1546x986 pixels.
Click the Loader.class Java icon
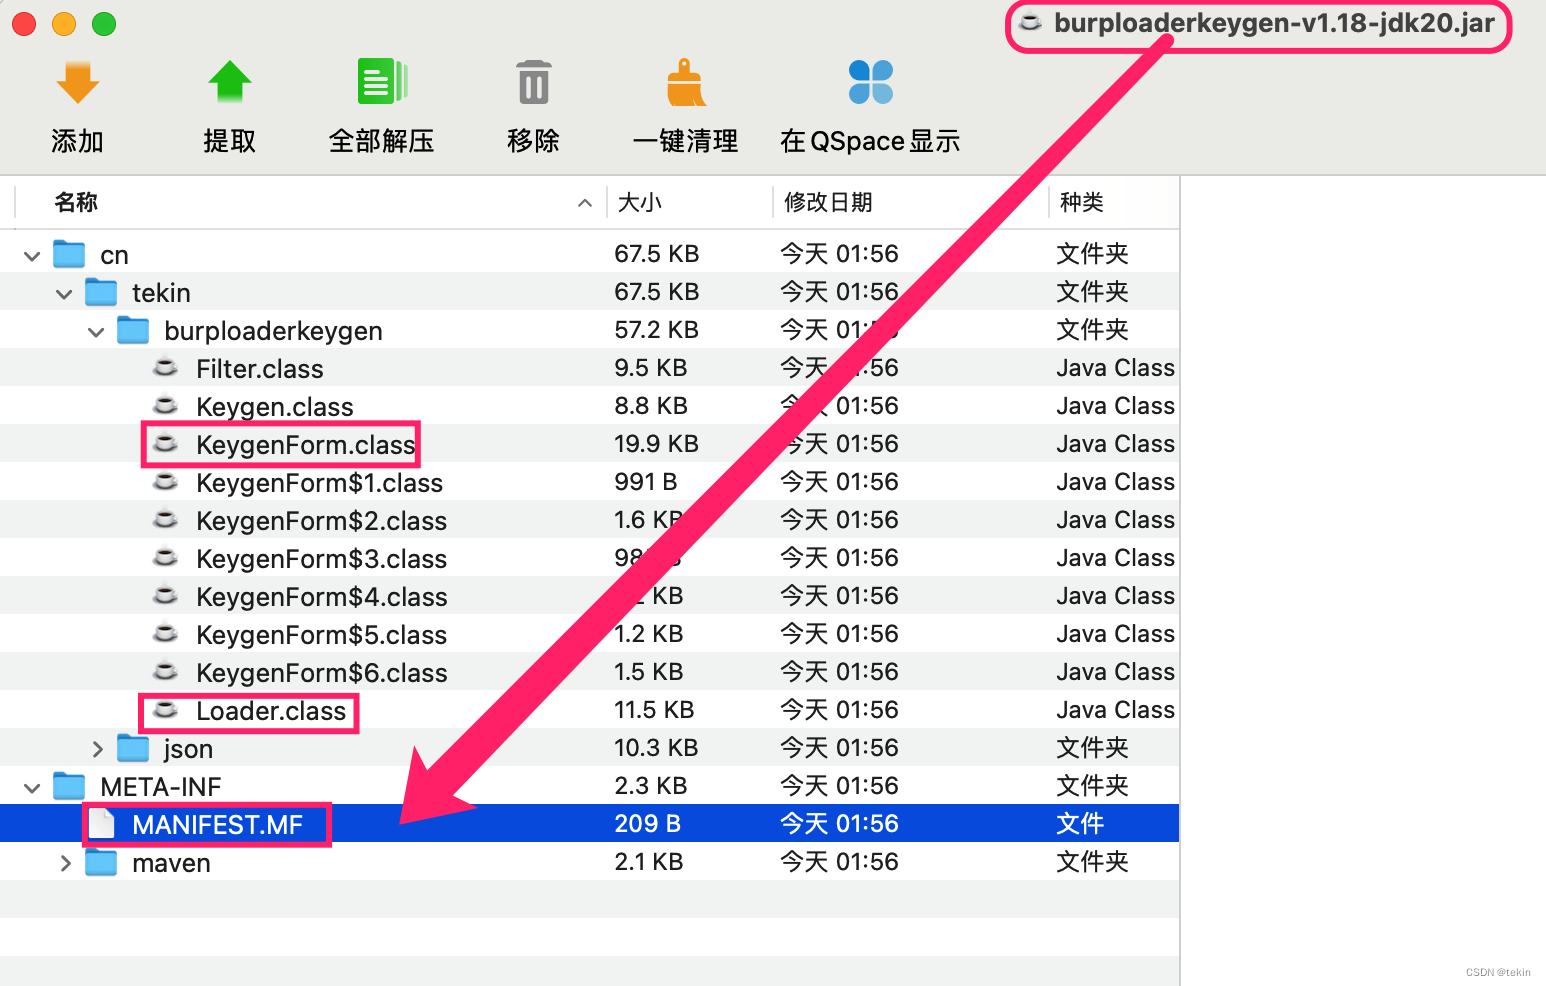(x=165, y=710)
